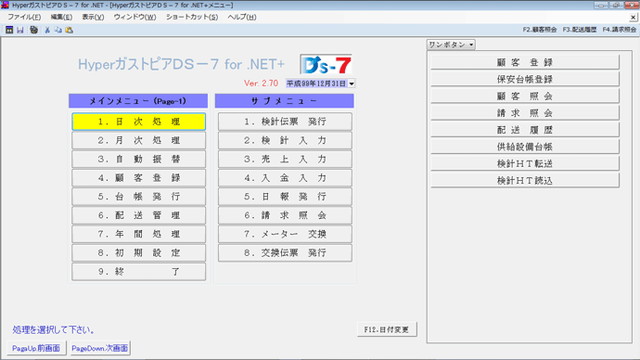
Task: Open the 編集(E) menu
Action: pos(61,17)
